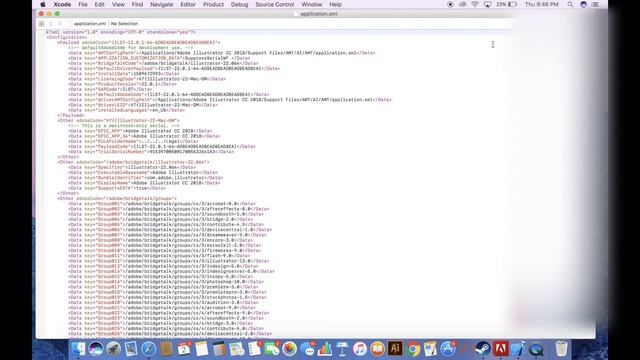
Task: Open the Debug menu
Action: point(240,4)
